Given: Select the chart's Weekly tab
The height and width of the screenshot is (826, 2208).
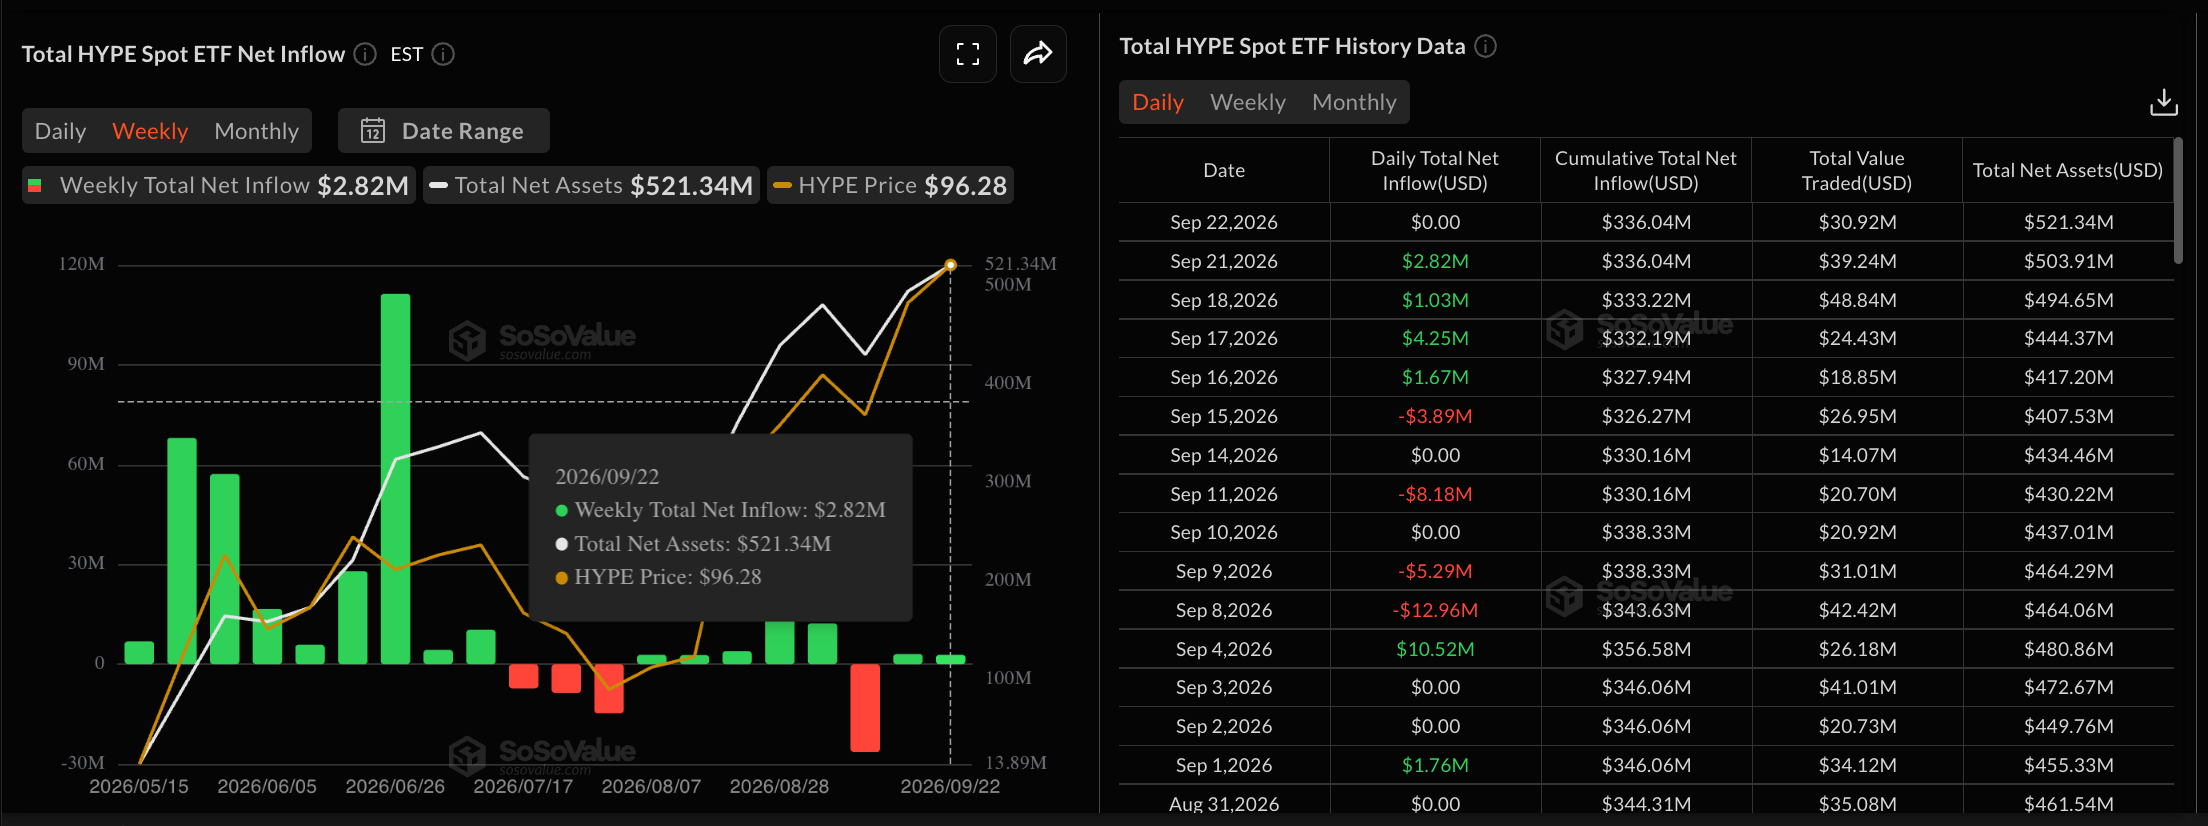Looking at the screenshot, I should coord(150,131).
